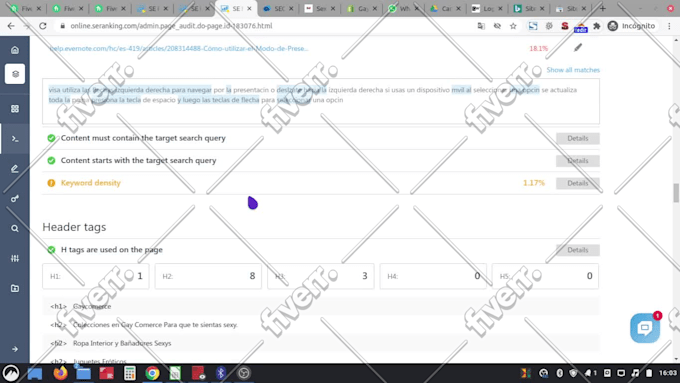Click the Keyword density warning label

91,183
